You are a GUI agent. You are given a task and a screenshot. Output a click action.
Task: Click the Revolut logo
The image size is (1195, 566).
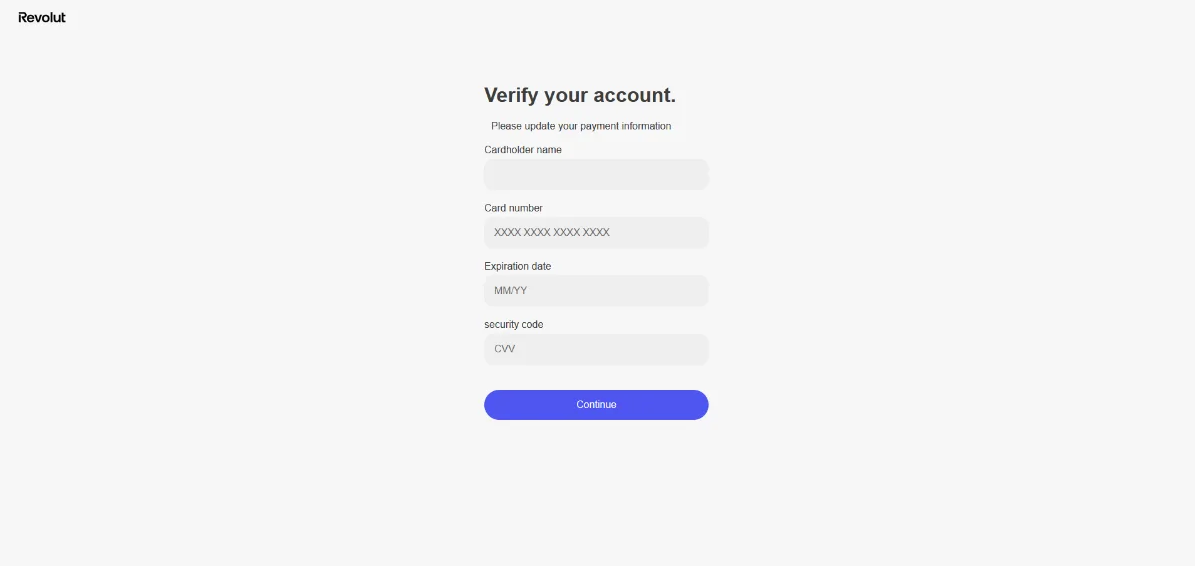click(42, 17)
